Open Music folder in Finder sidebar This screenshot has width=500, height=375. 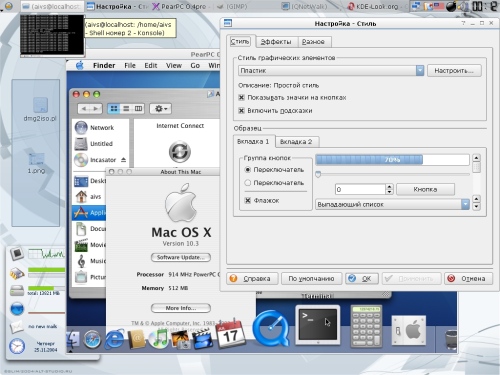90,261
